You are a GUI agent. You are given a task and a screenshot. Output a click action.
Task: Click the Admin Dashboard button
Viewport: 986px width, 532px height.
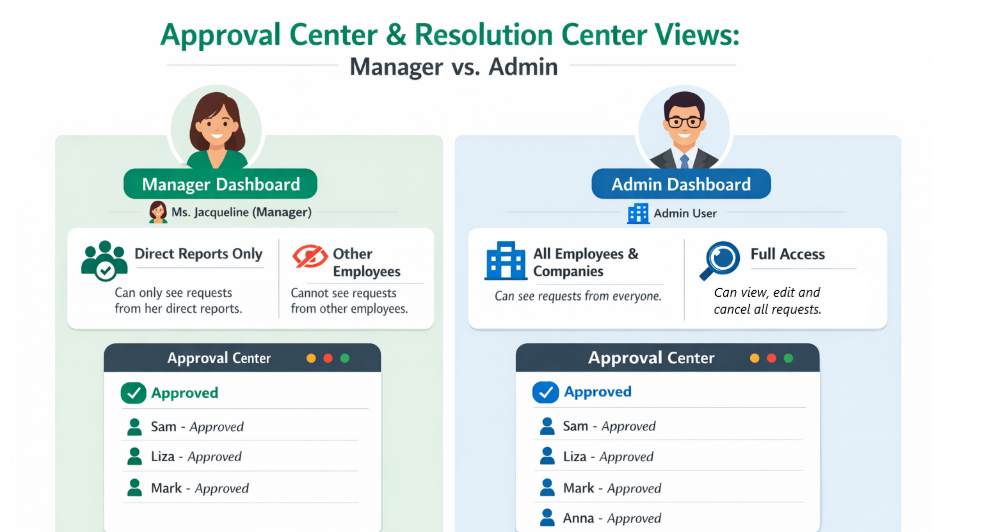pos(681,184)
